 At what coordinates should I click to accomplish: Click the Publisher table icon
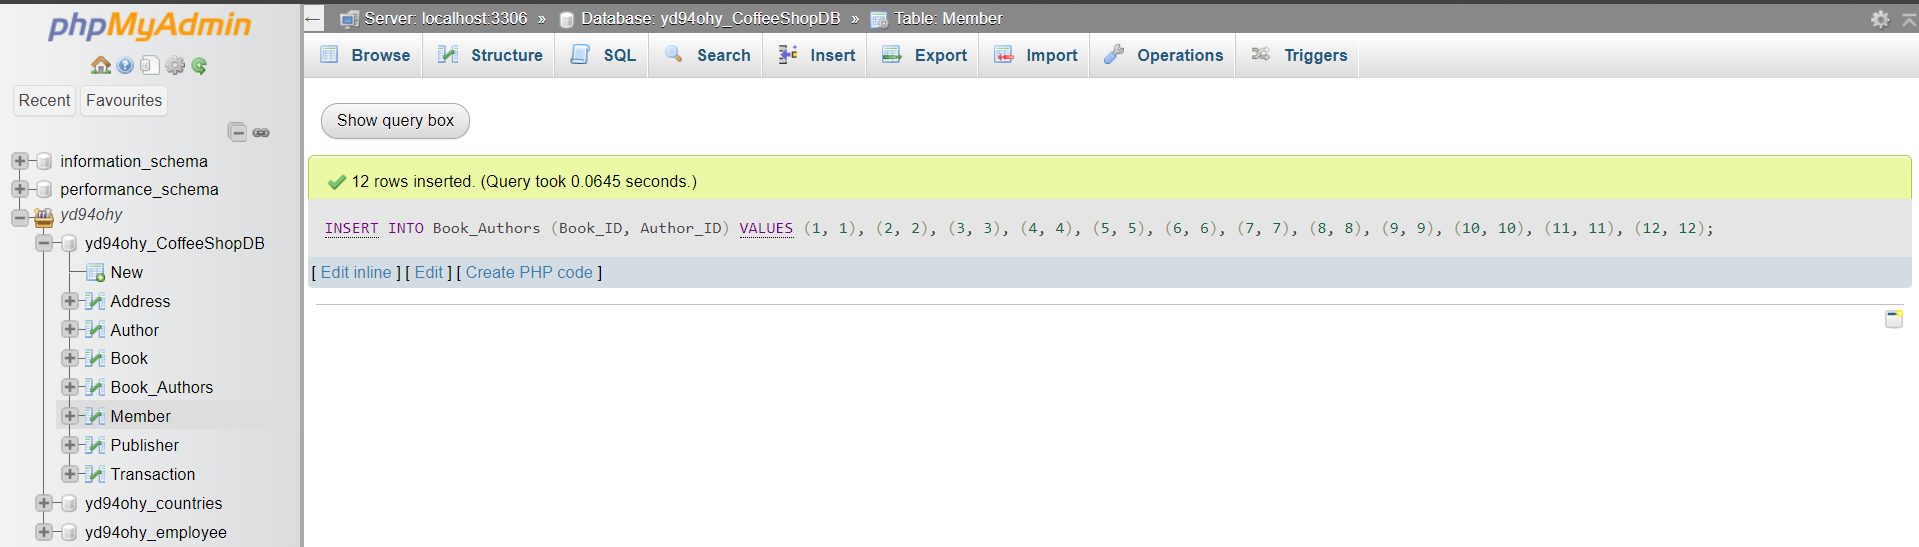coord(95,445)
